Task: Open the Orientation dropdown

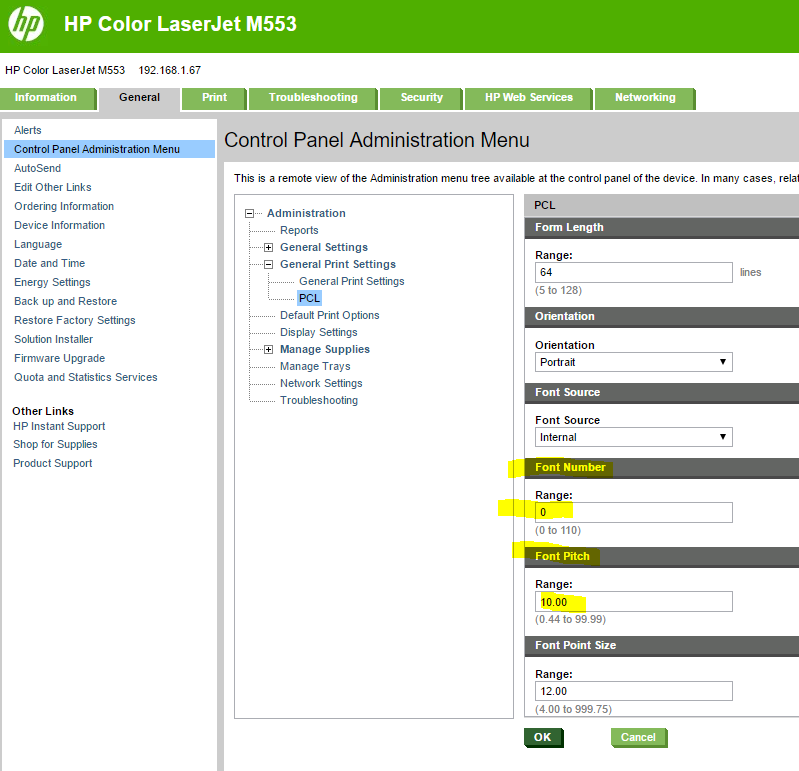Action: point(633,362)
